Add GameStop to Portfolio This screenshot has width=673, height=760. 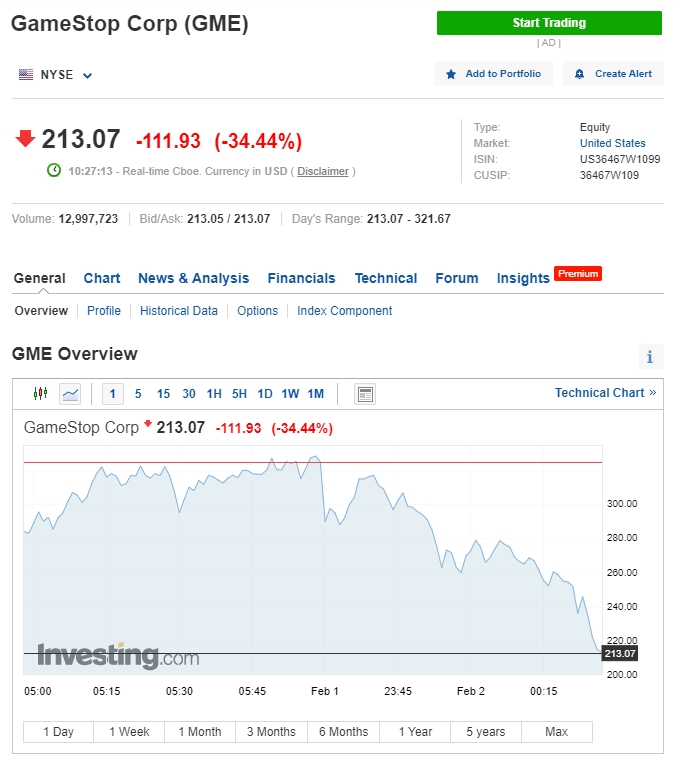tap(493, 74)
